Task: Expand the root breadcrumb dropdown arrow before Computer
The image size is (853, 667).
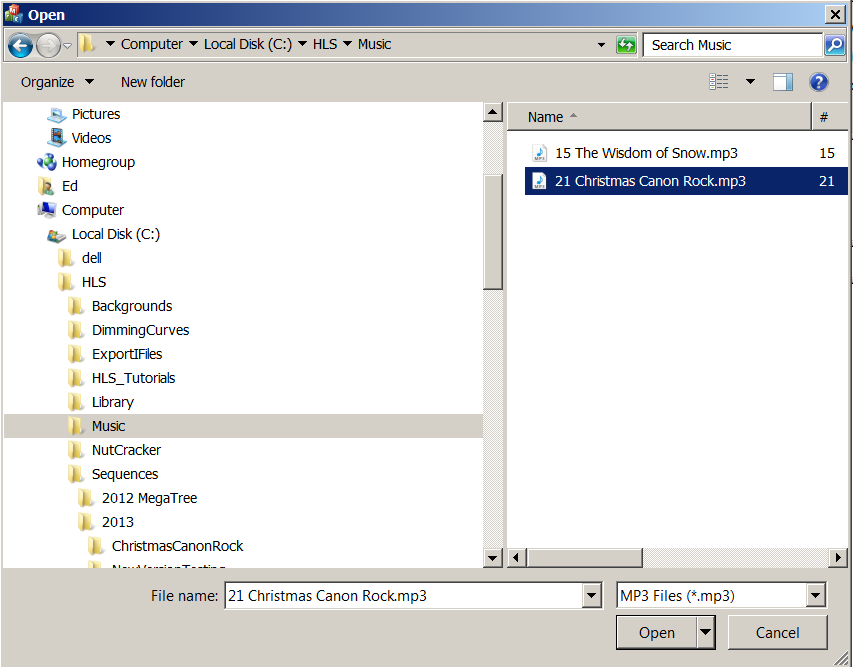Action: (x=110, y=44)
